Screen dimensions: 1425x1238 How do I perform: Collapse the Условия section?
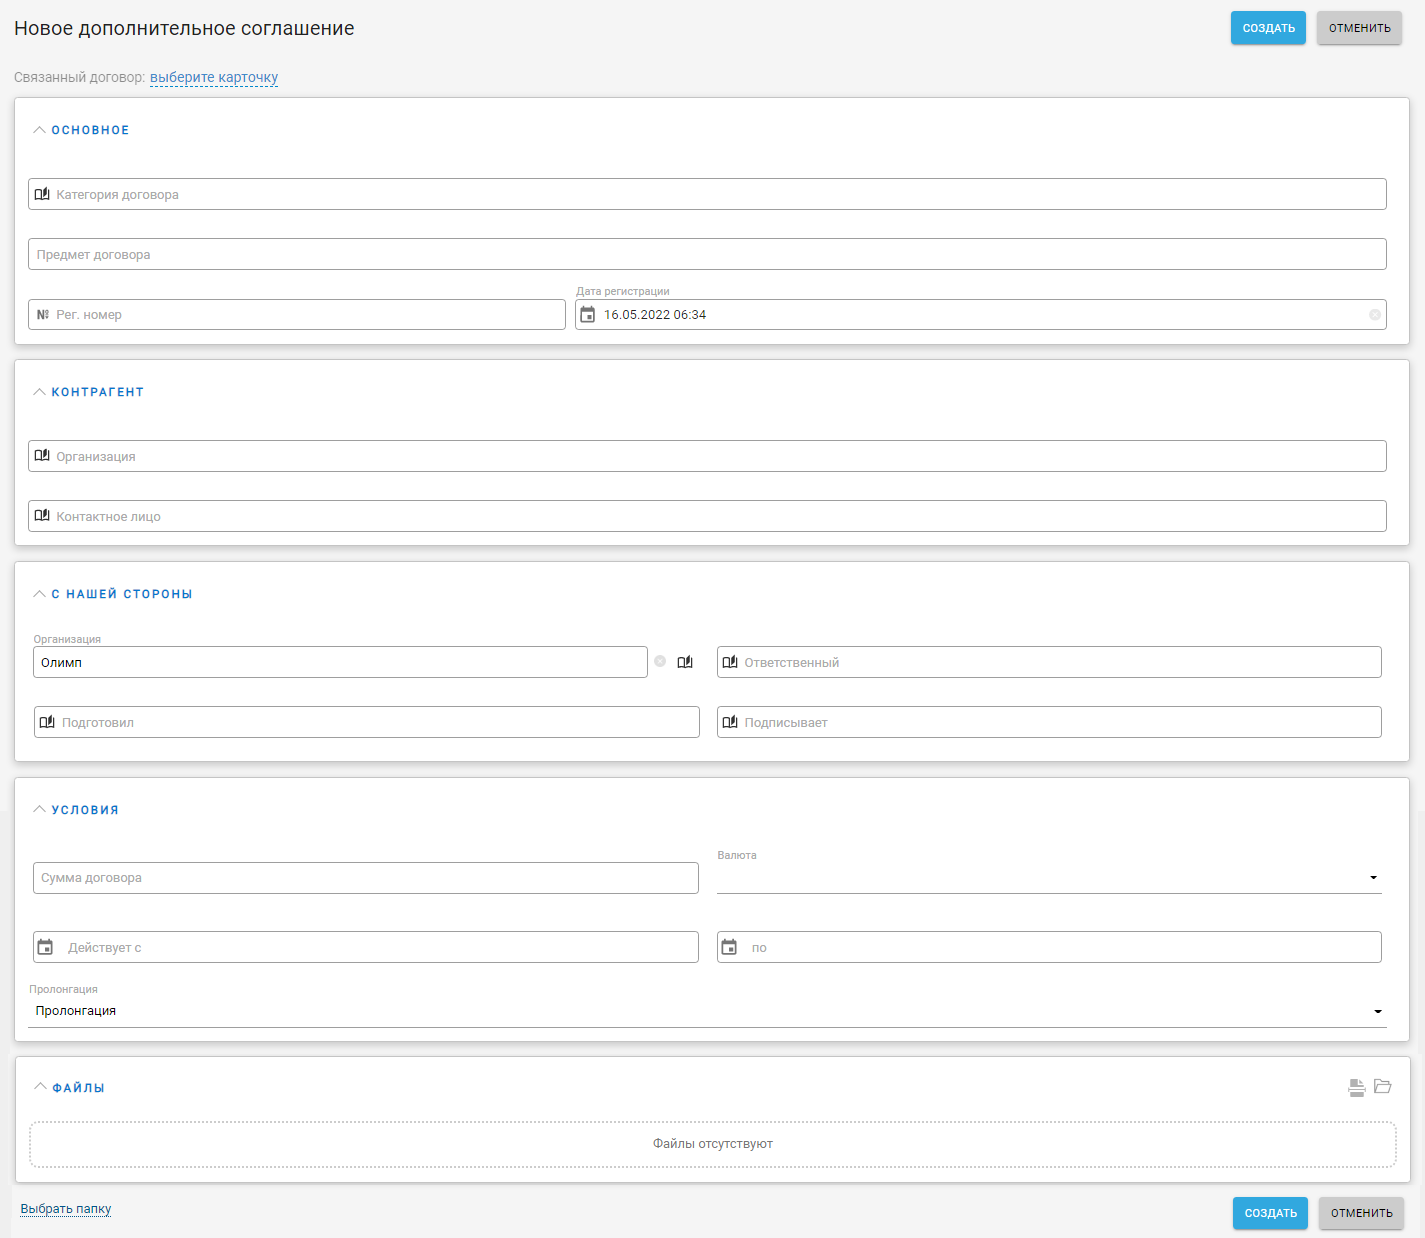[x=40, y=810]
